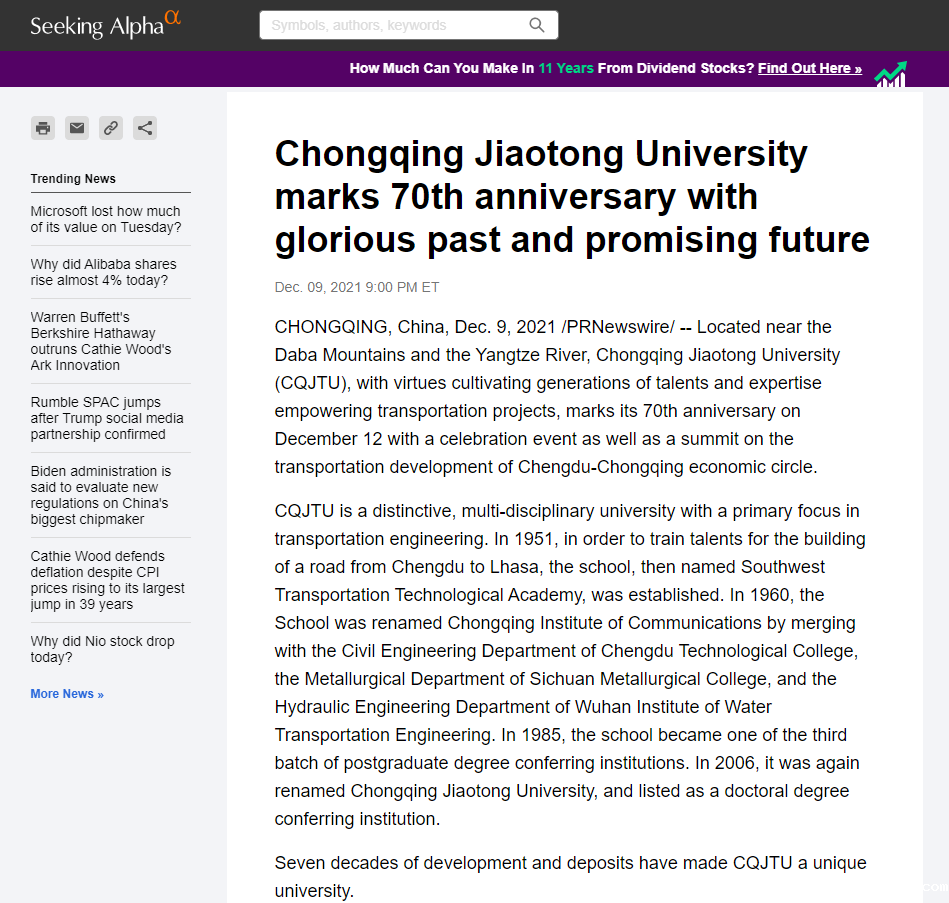Screen dimensions: 949x903
Task: Expand the trending list with 'More News »'
Action: click(67, 694)
